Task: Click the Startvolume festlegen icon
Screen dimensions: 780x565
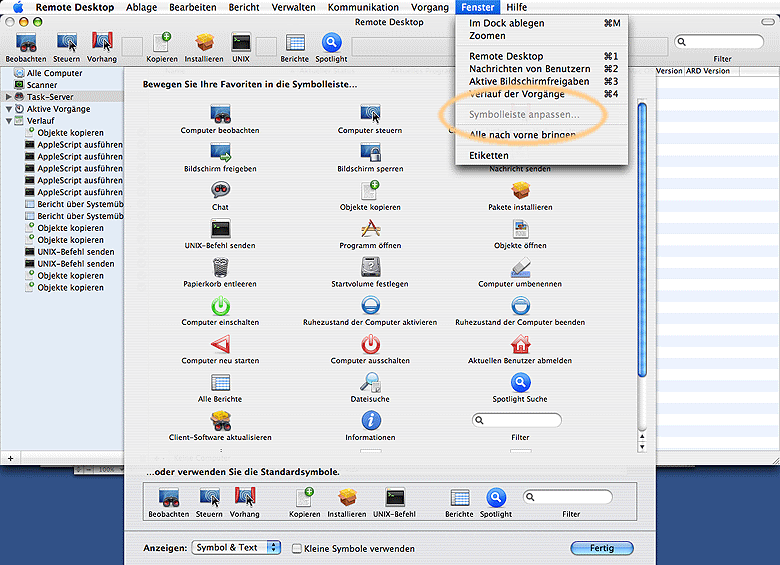Action: pyautogui.click(x=370, y=267)
